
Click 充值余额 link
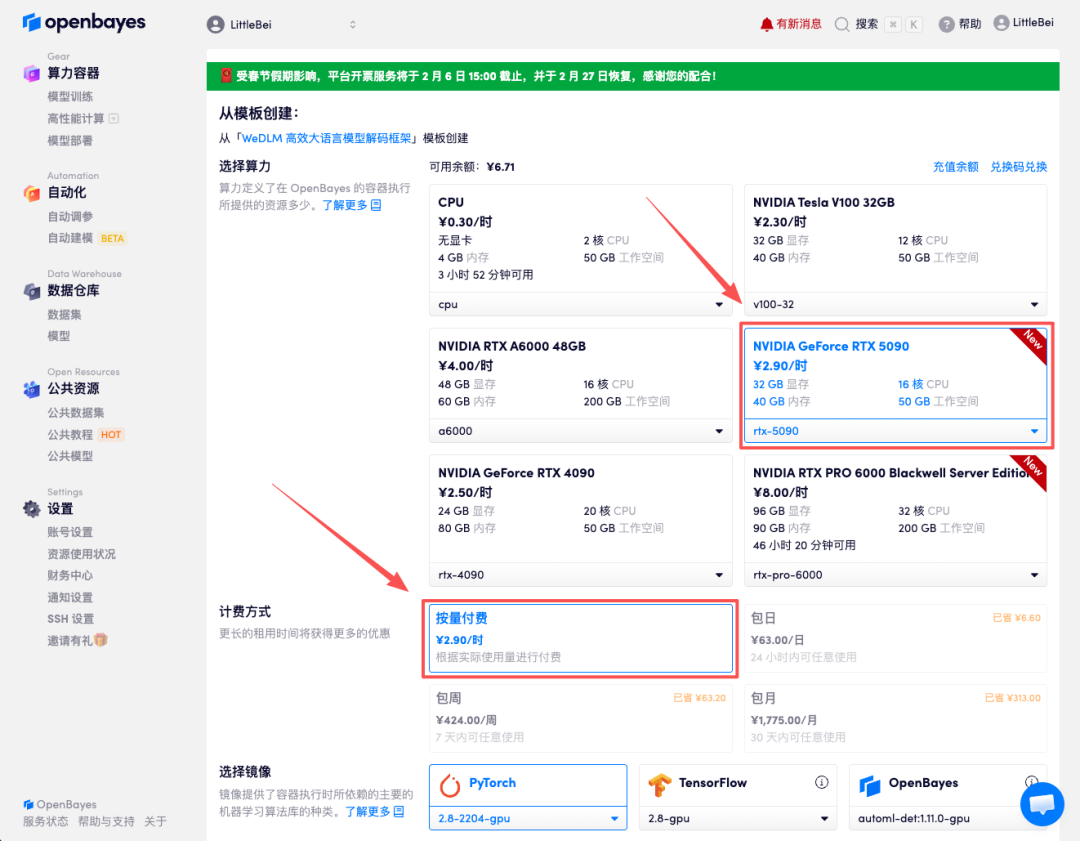955,167
